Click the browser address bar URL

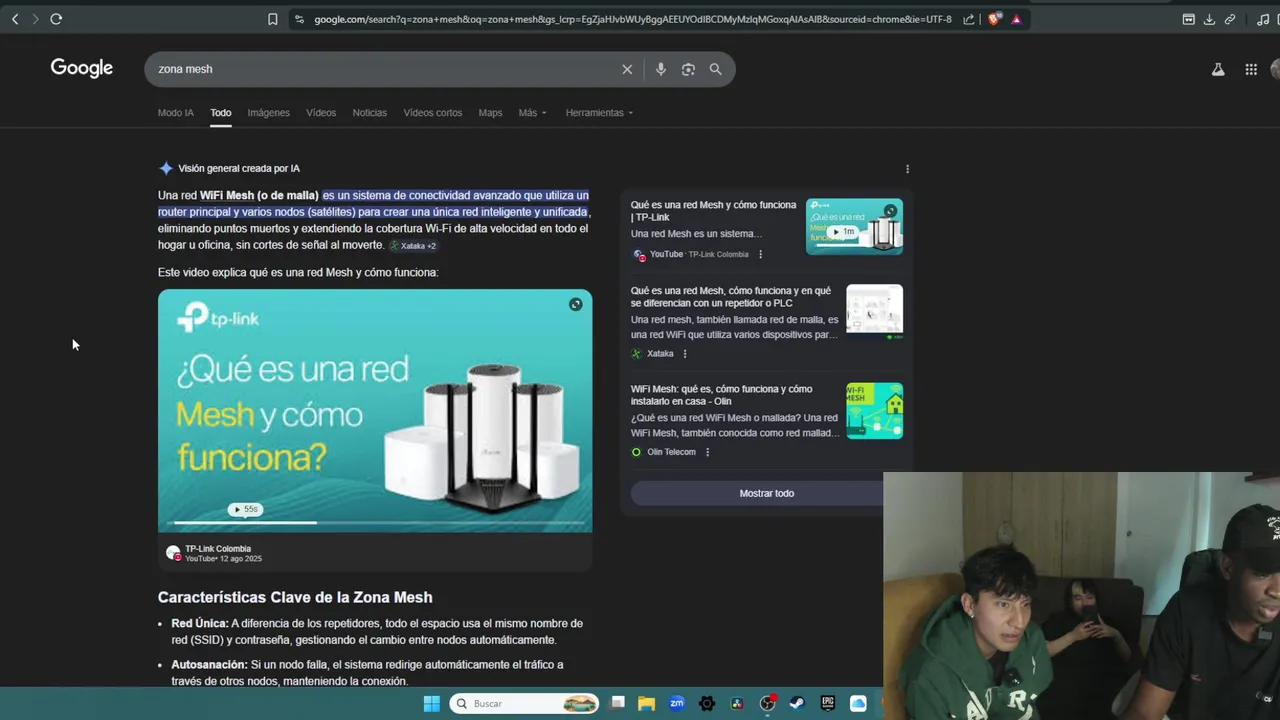[633, 19]
